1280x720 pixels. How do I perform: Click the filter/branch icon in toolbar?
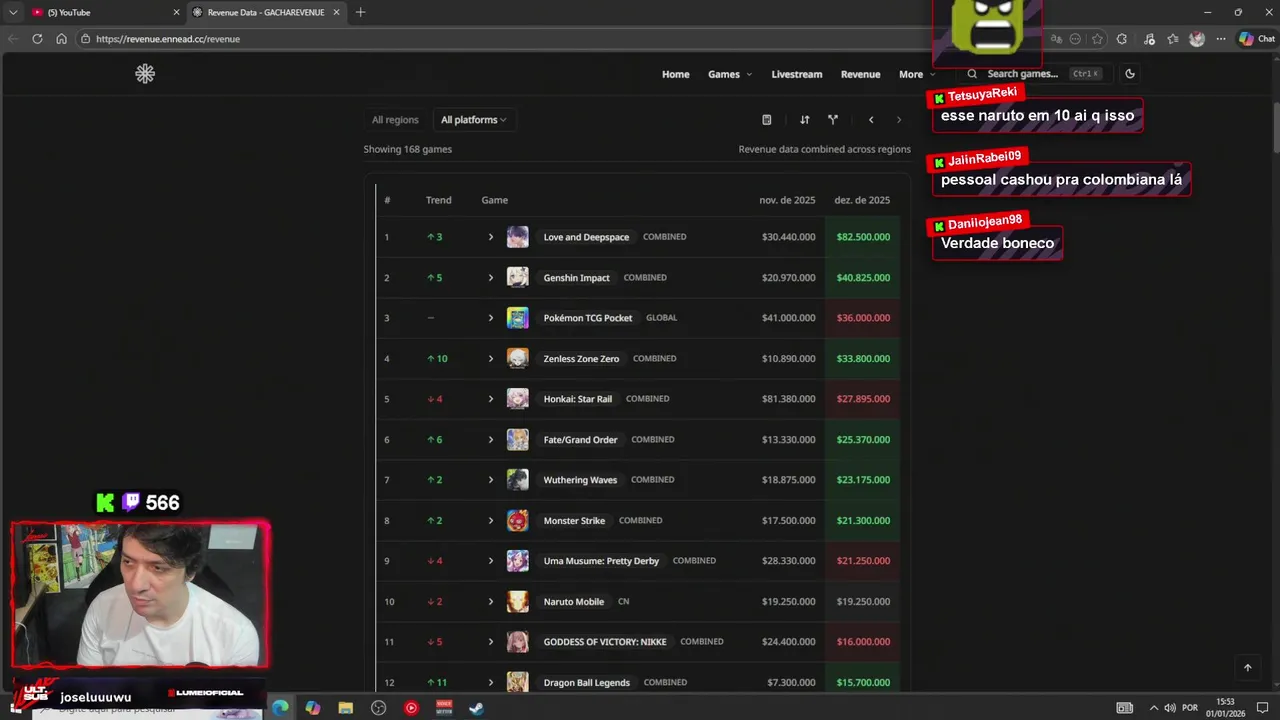[833, 120]
